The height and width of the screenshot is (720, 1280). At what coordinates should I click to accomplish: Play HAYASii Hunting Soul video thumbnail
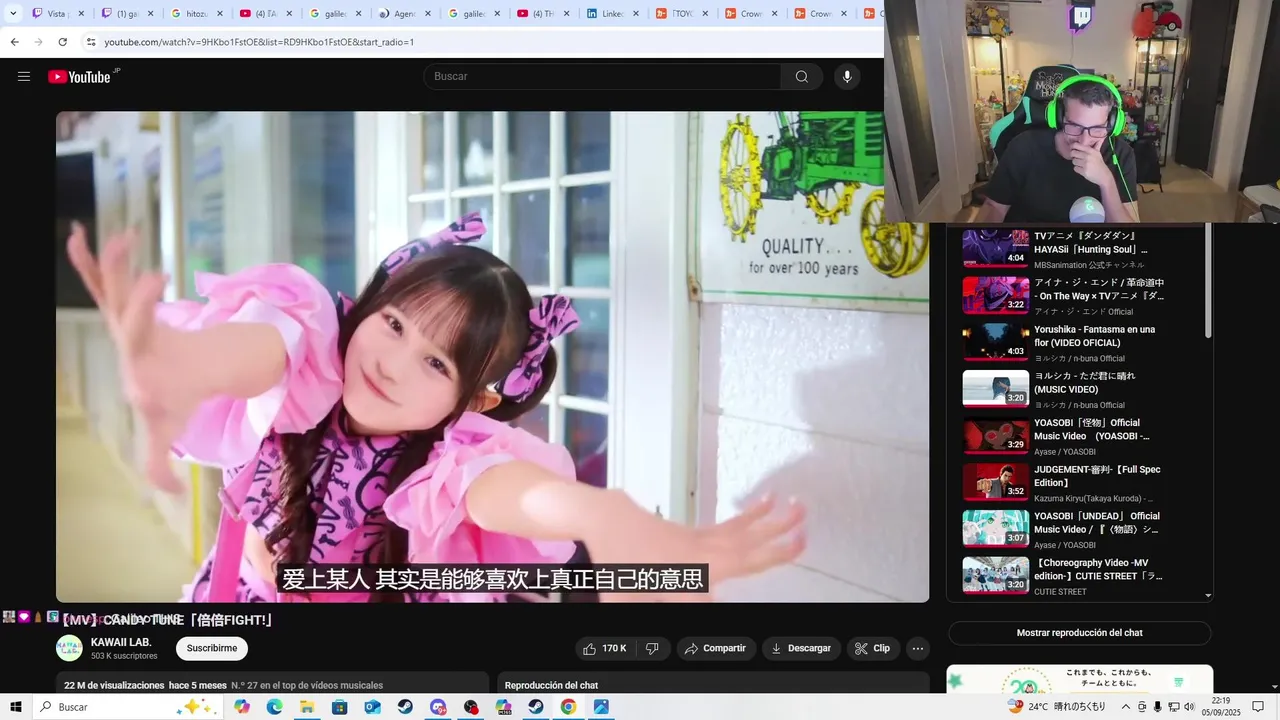pyautogui.click(x=995, y=248)
